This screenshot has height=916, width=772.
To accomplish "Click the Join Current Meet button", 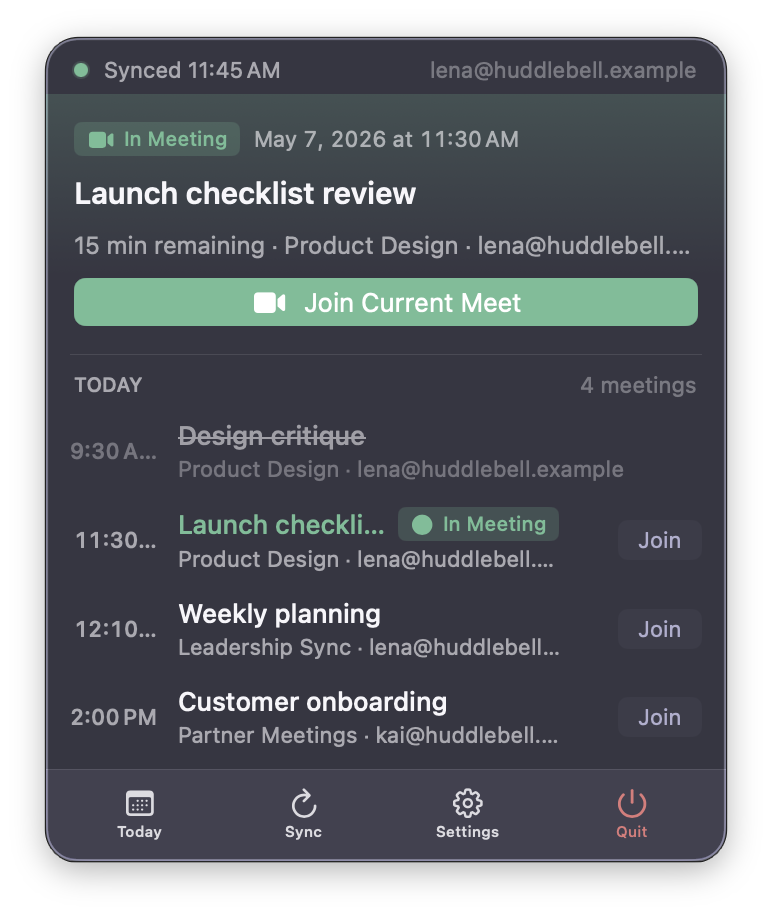I will coord(385,302).
